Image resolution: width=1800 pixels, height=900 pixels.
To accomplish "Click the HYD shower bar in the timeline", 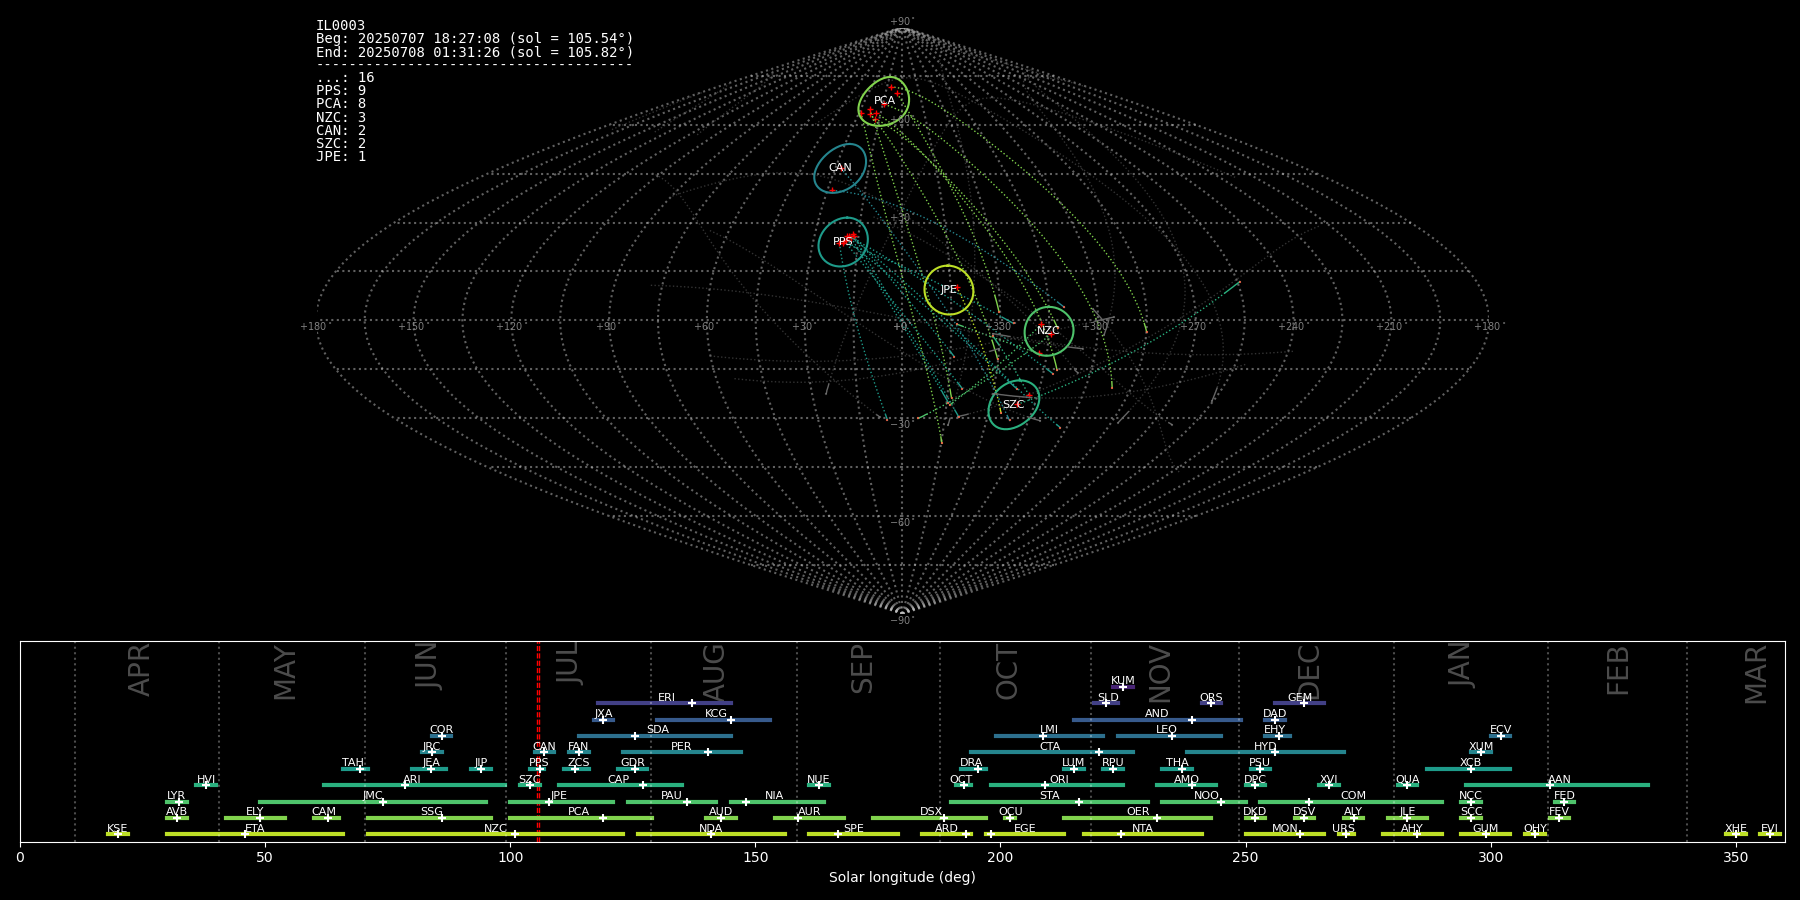I will pyautogui.click(x=1265, y=752).
